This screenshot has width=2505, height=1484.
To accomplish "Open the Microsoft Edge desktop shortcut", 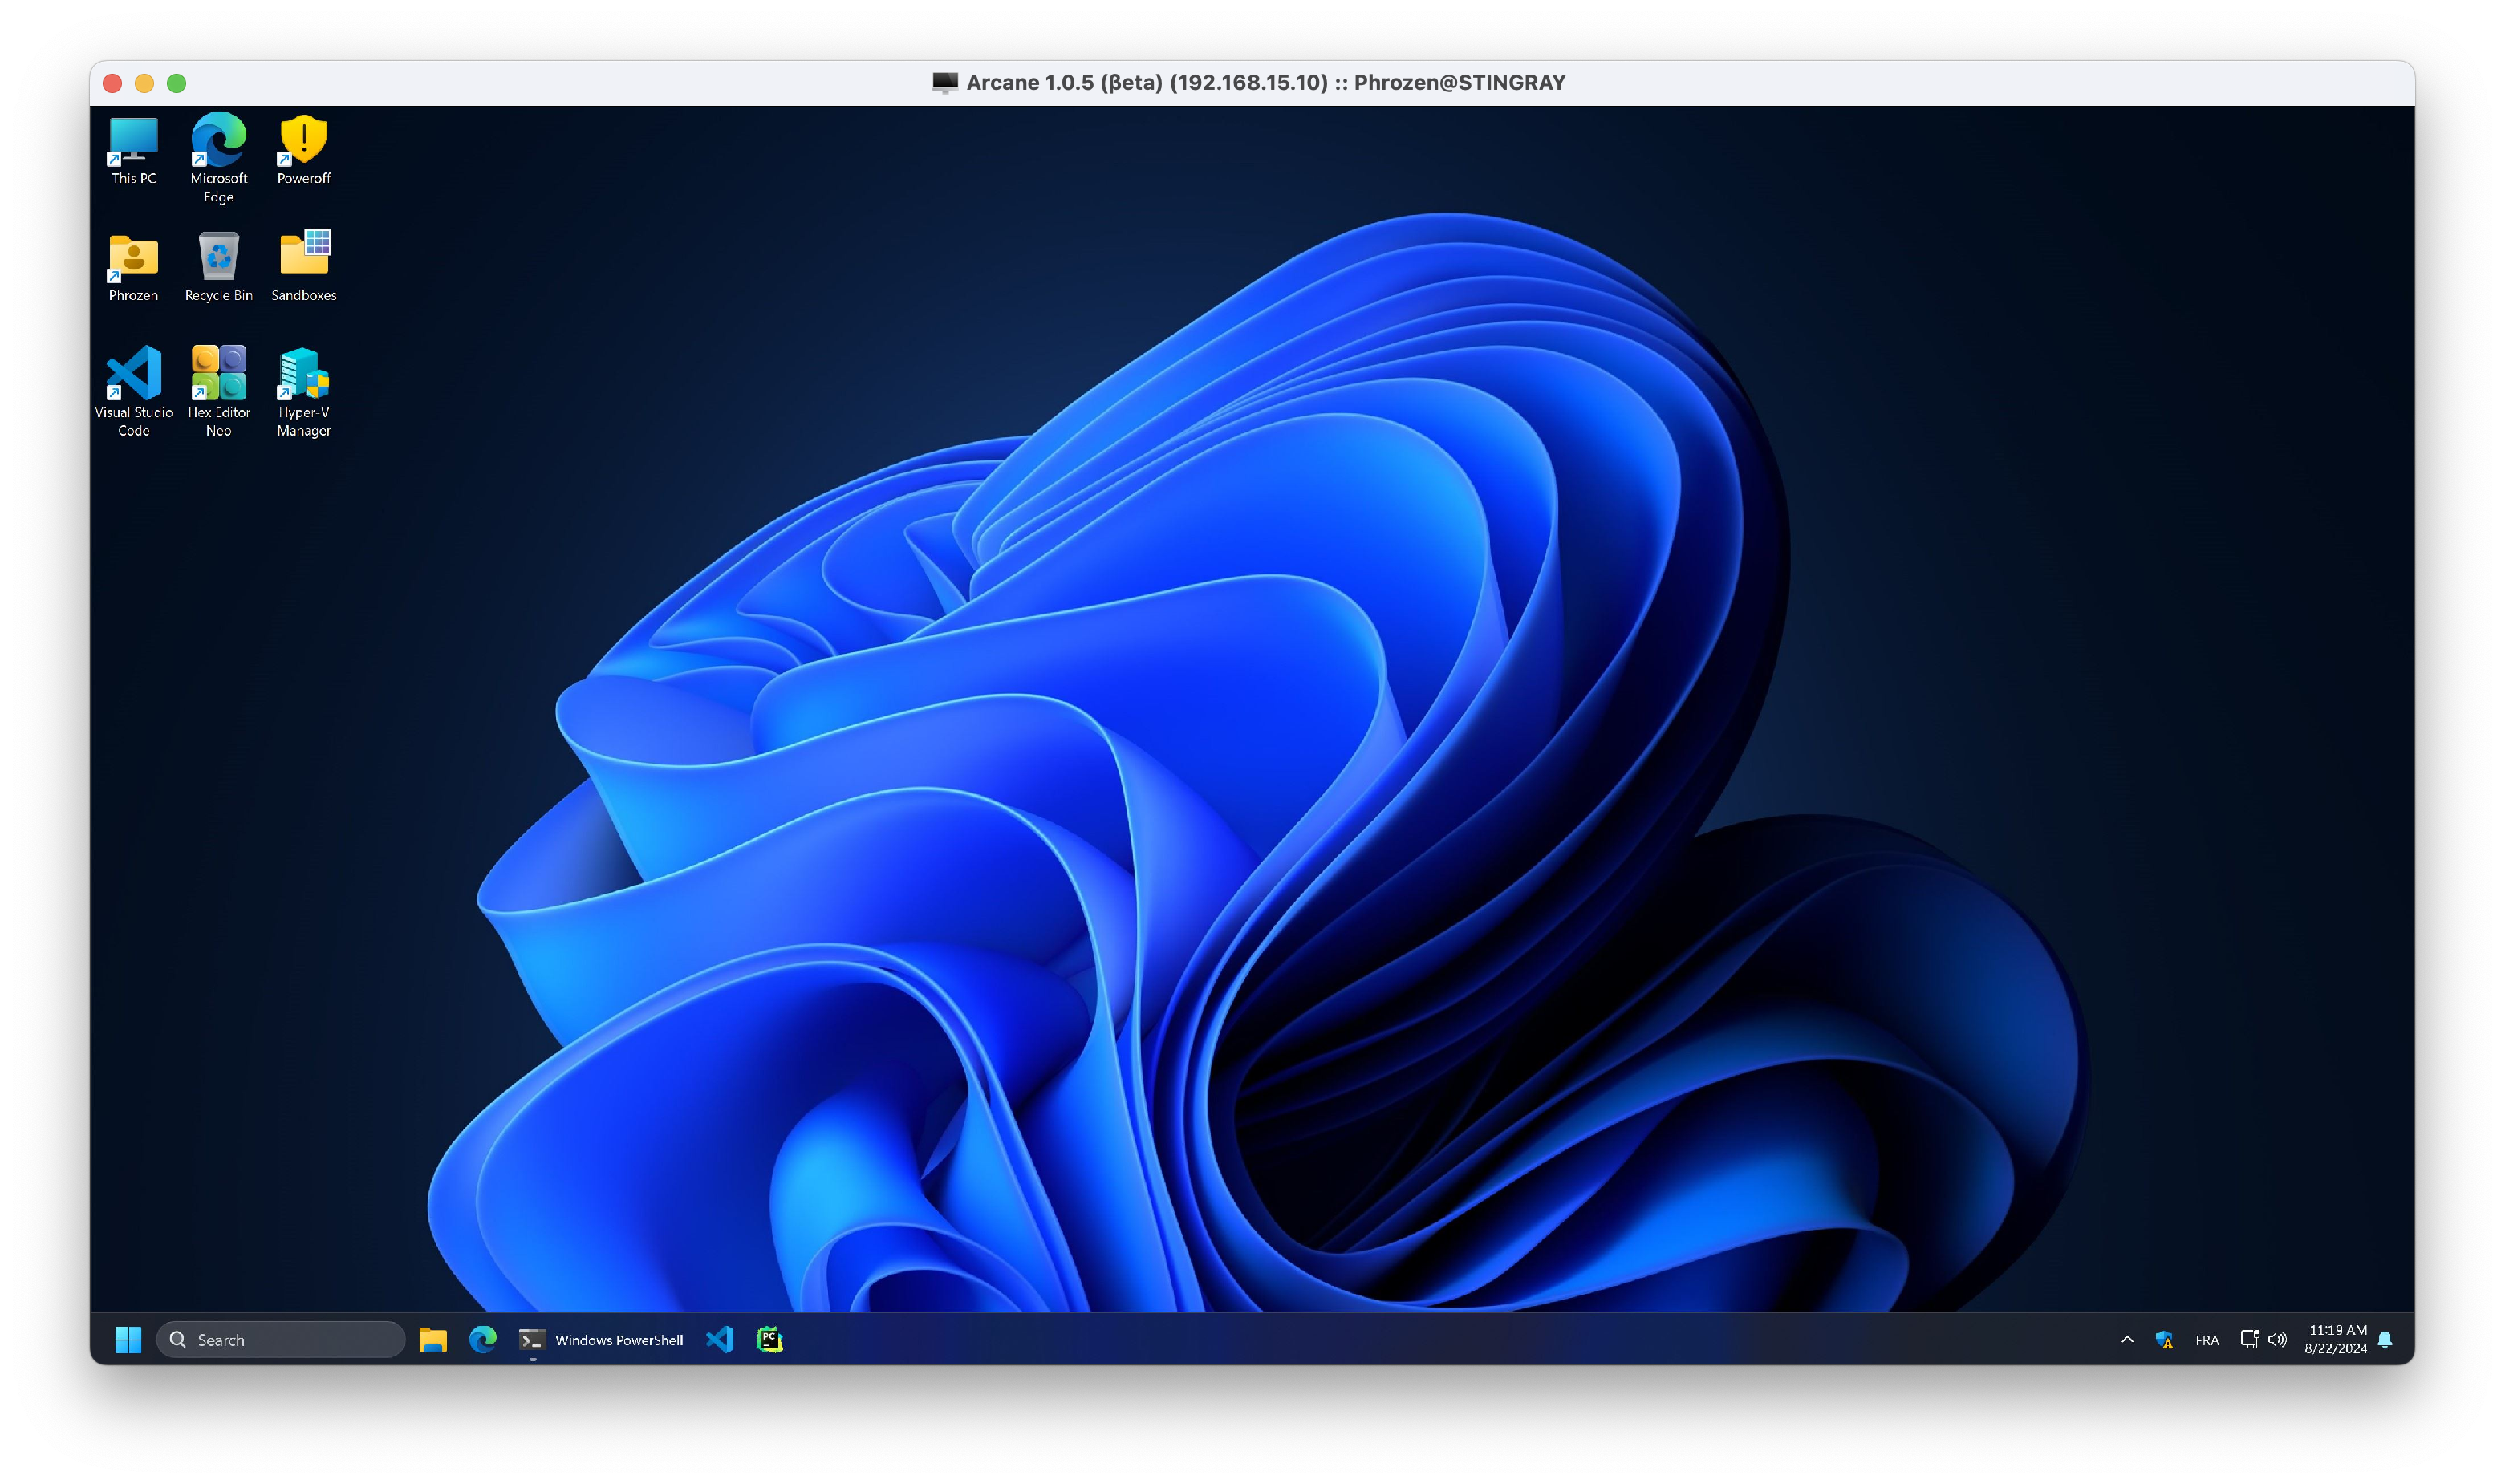I will click(218, 140).
